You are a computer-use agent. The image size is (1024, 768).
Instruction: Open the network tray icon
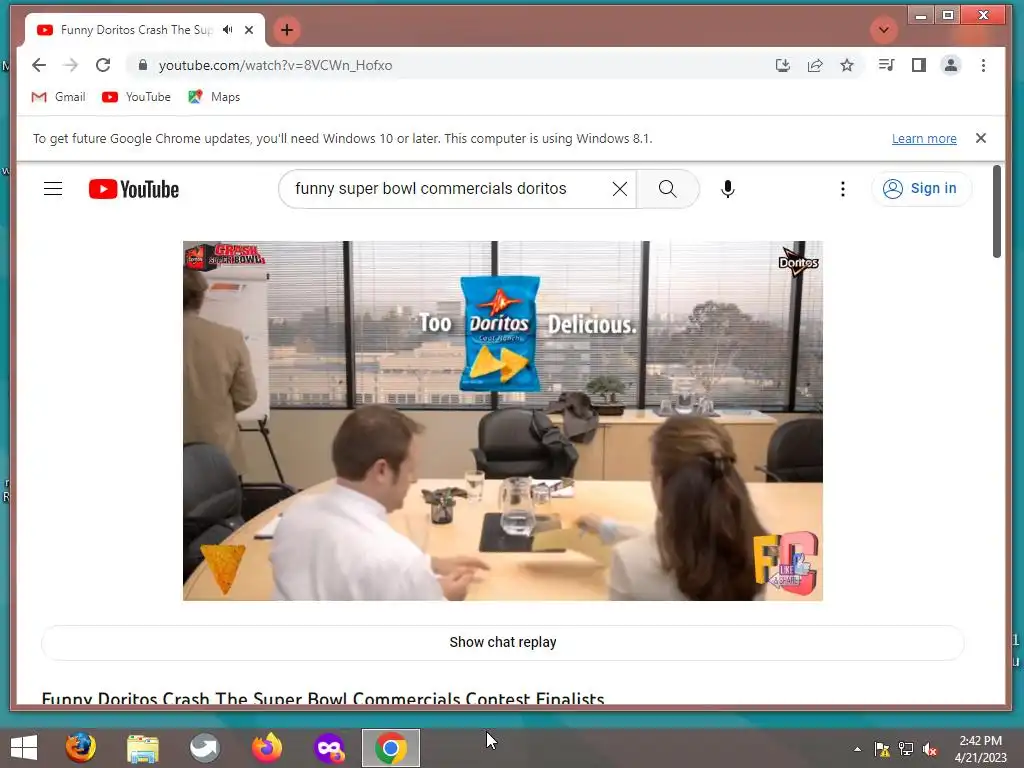[x=906, y=749]
